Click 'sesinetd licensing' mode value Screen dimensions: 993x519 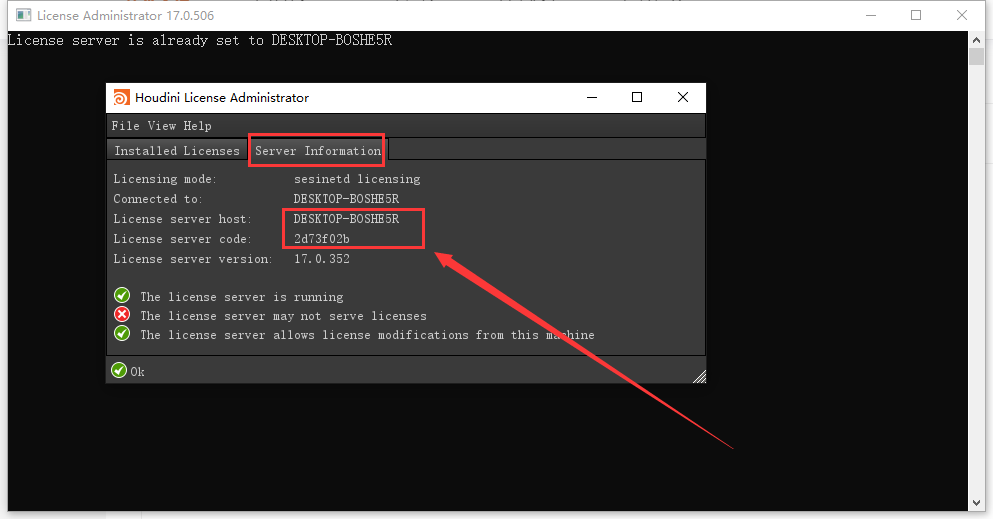pos(357,179)
